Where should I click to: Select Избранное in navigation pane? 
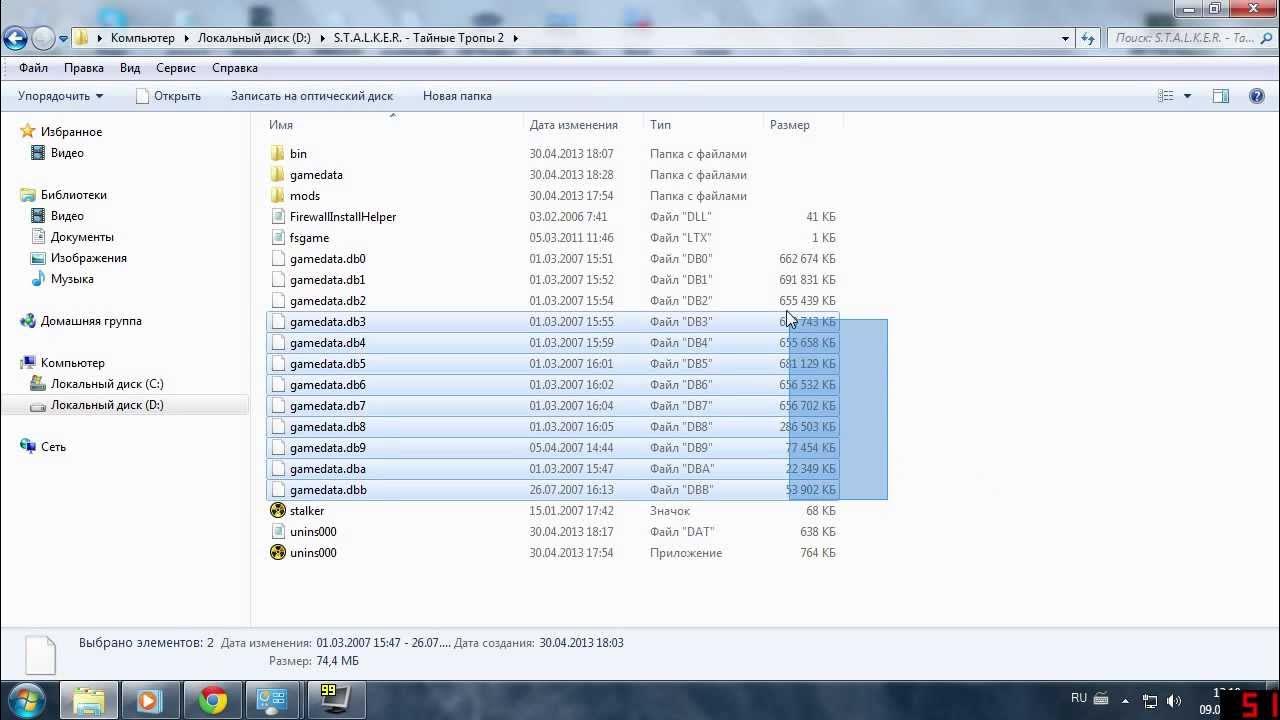(71, 132)
